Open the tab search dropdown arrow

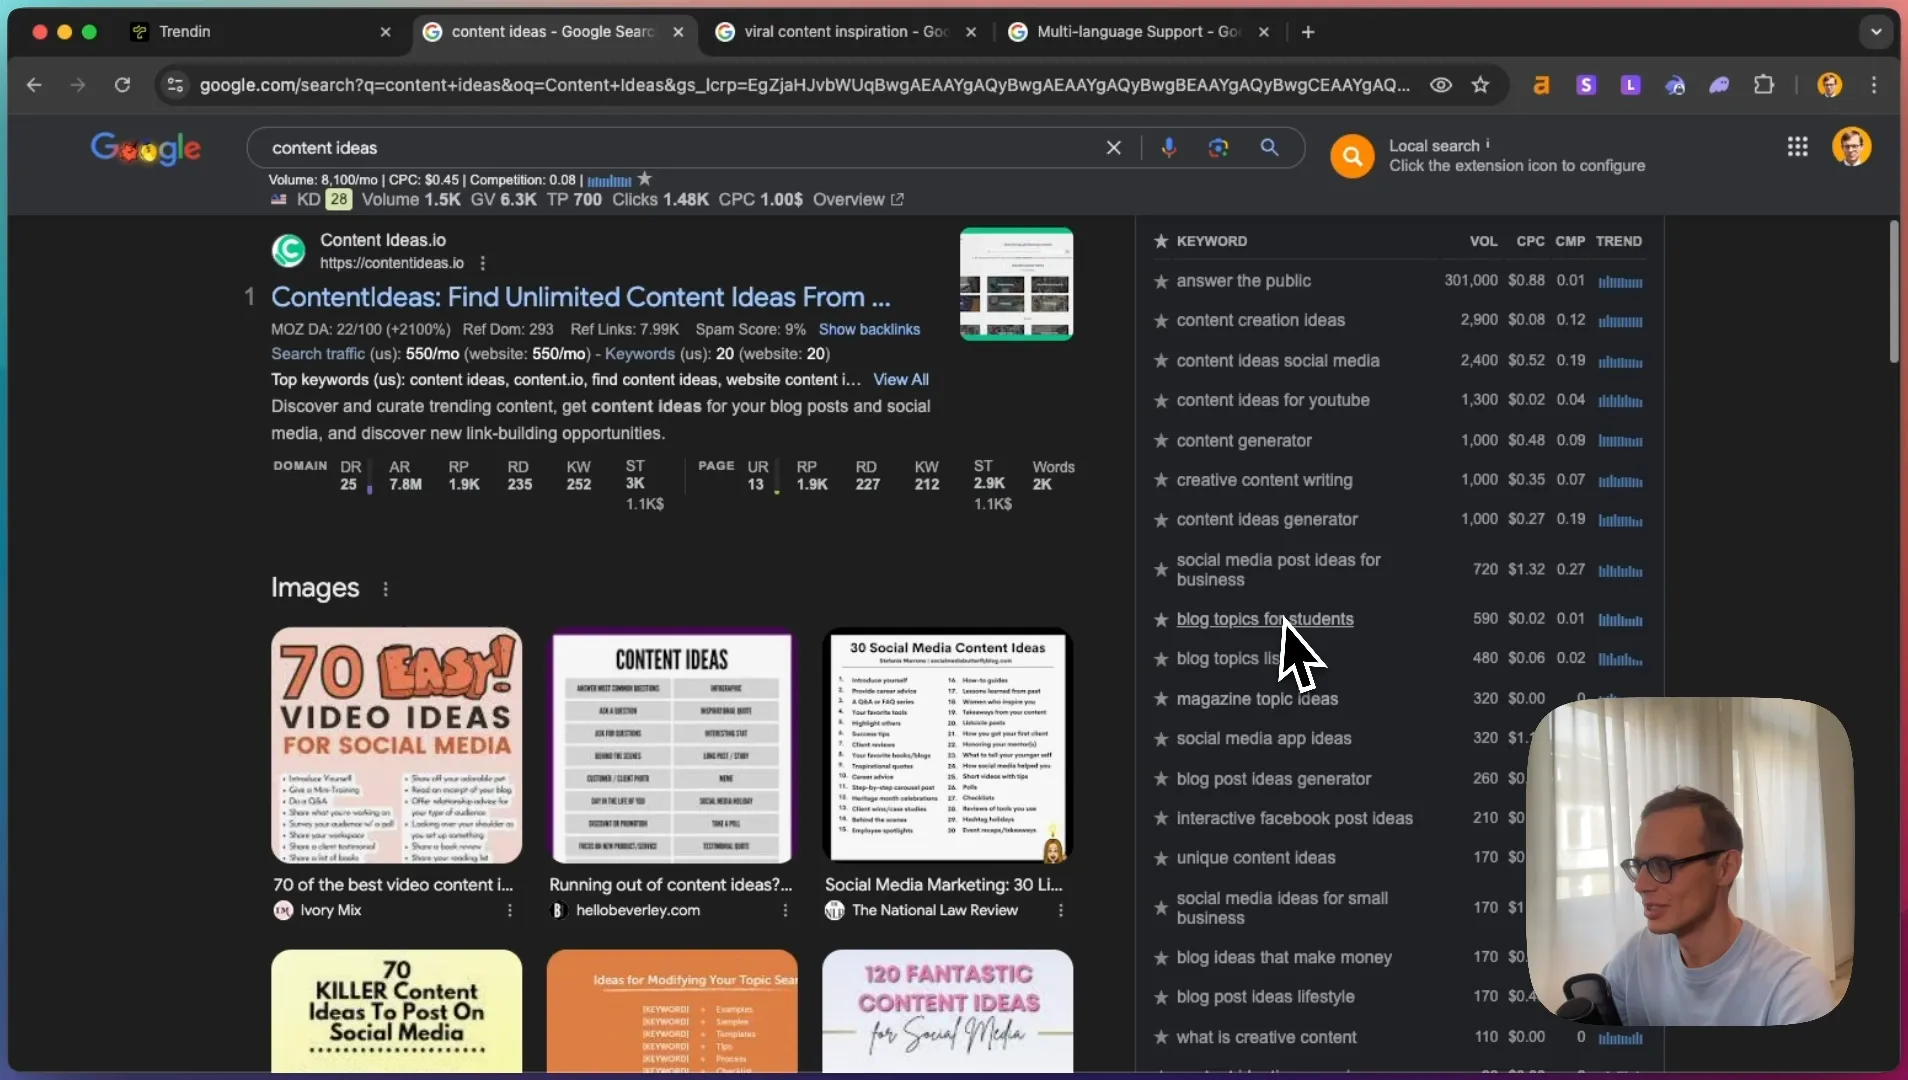click(x=1876, y=32)
